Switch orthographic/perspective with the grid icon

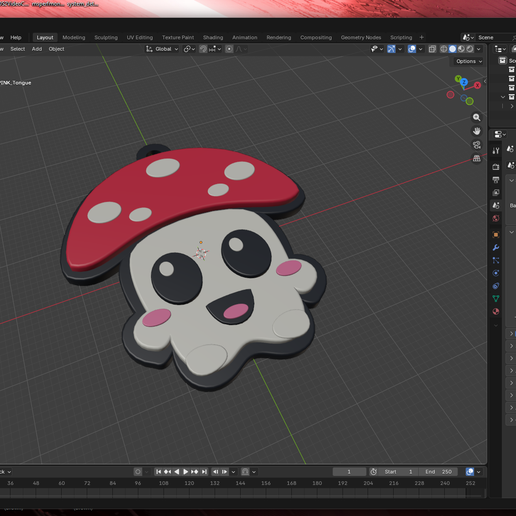pos(477,158)
